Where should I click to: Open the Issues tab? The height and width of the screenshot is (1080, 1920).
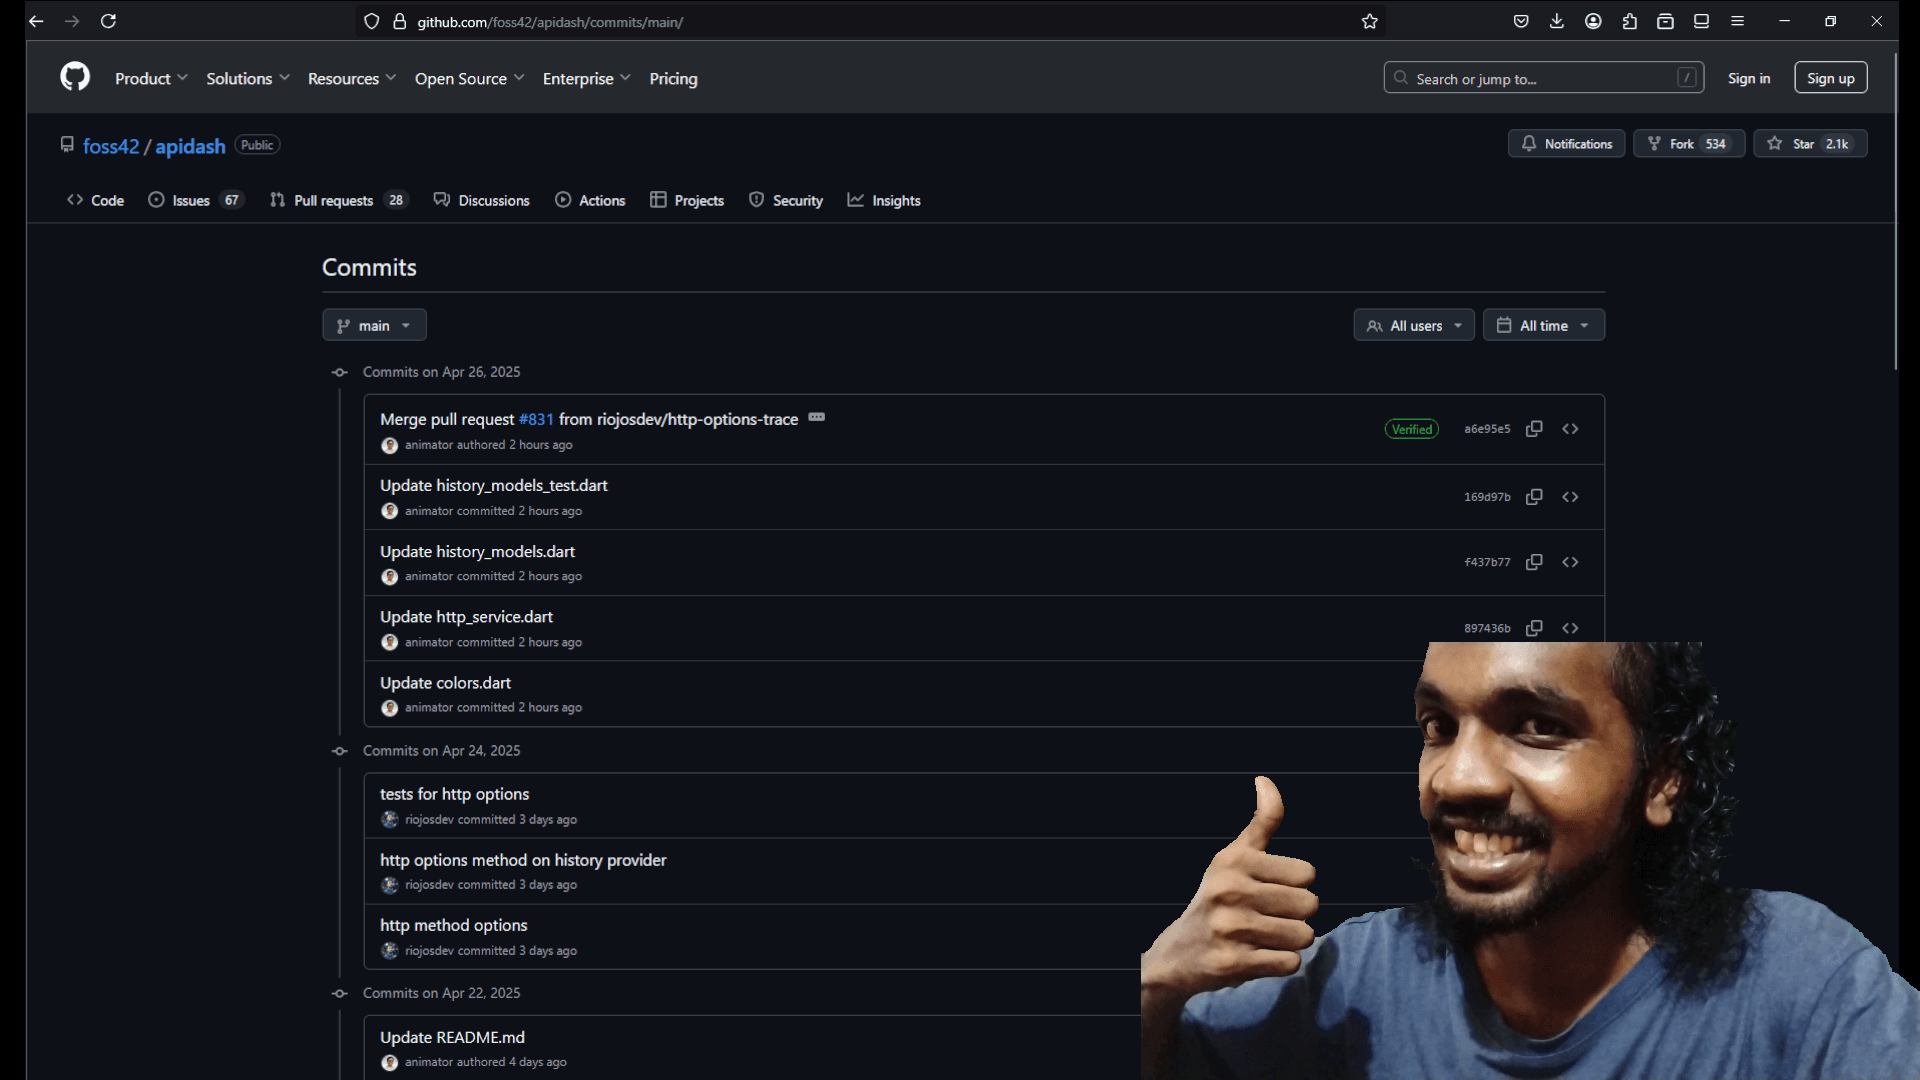[x=190, y=200]
